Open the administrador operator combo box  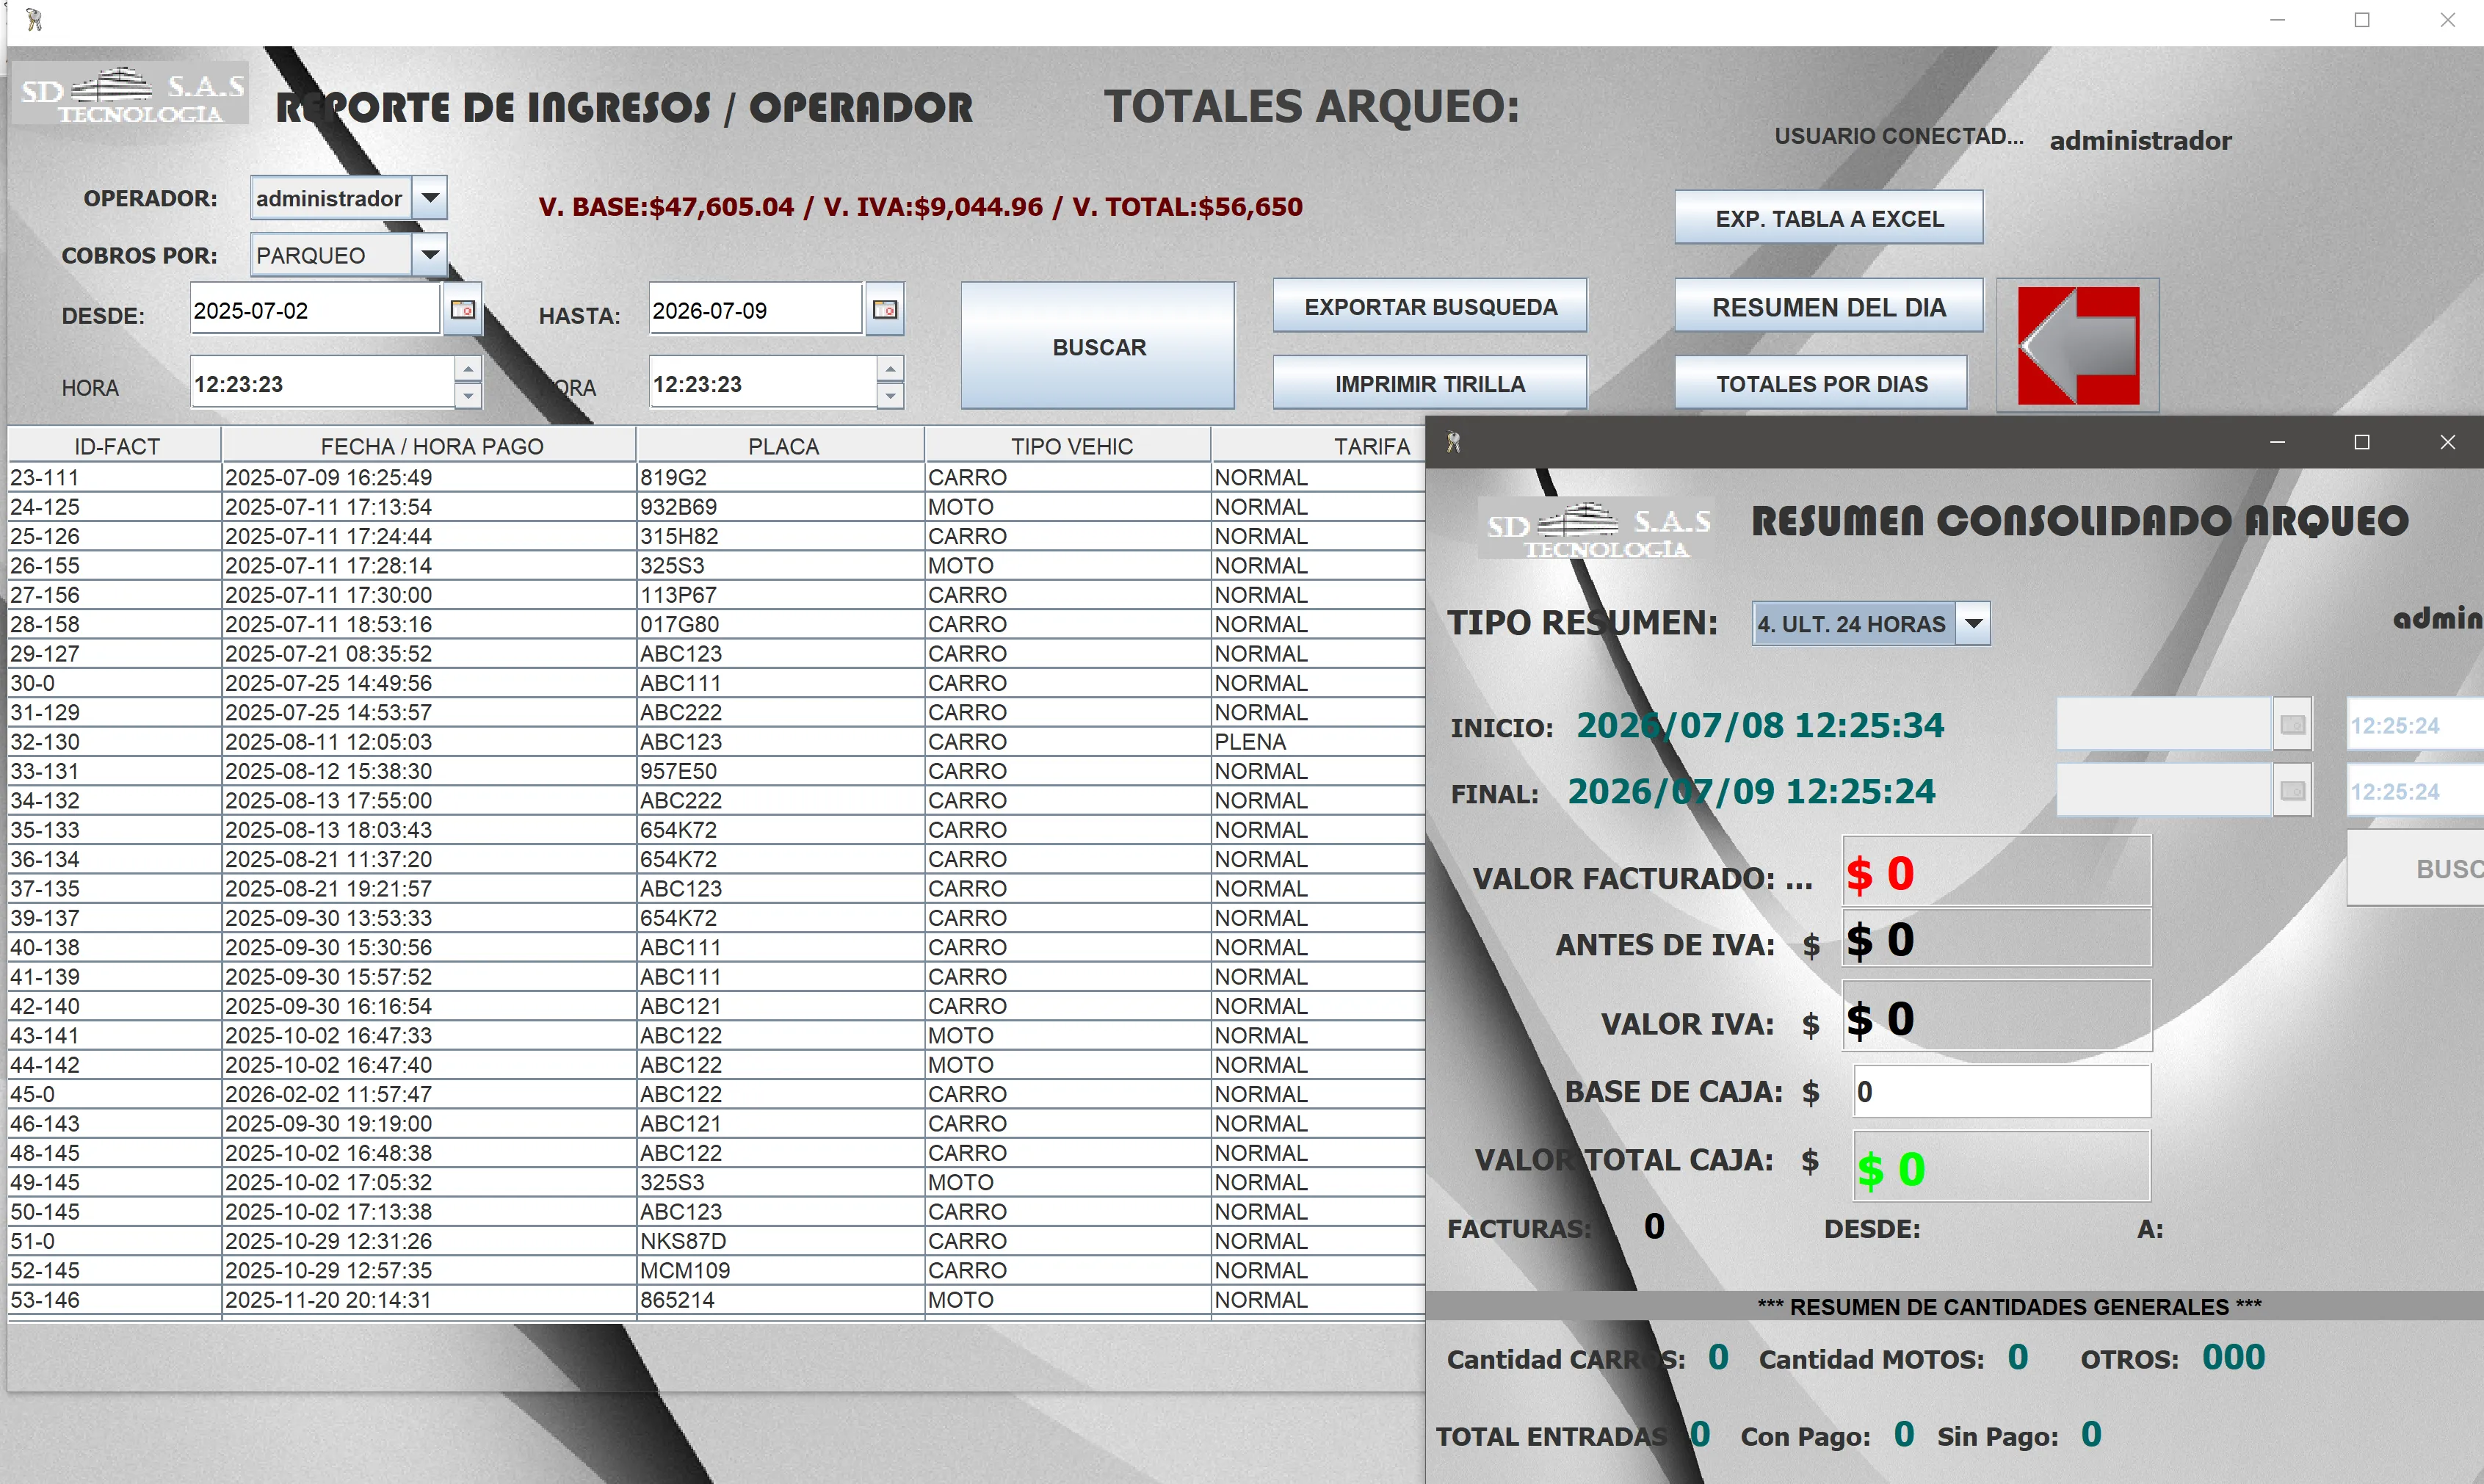348,198
